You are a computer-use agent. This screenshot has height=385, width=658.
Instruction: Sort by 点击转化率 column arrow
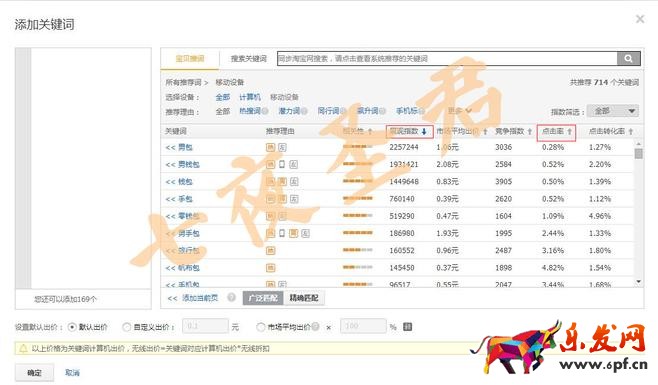click(631, 131)
